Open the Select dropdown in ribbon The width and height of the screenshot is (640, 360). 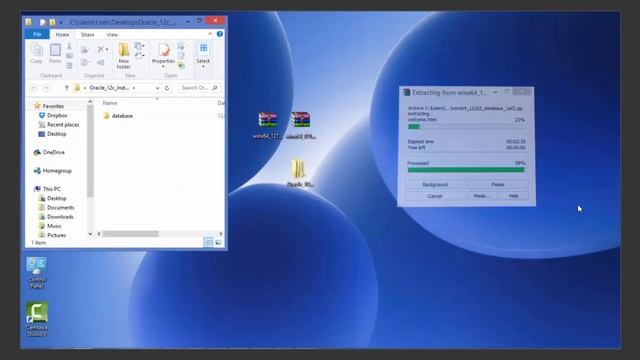tap(203, 55)
